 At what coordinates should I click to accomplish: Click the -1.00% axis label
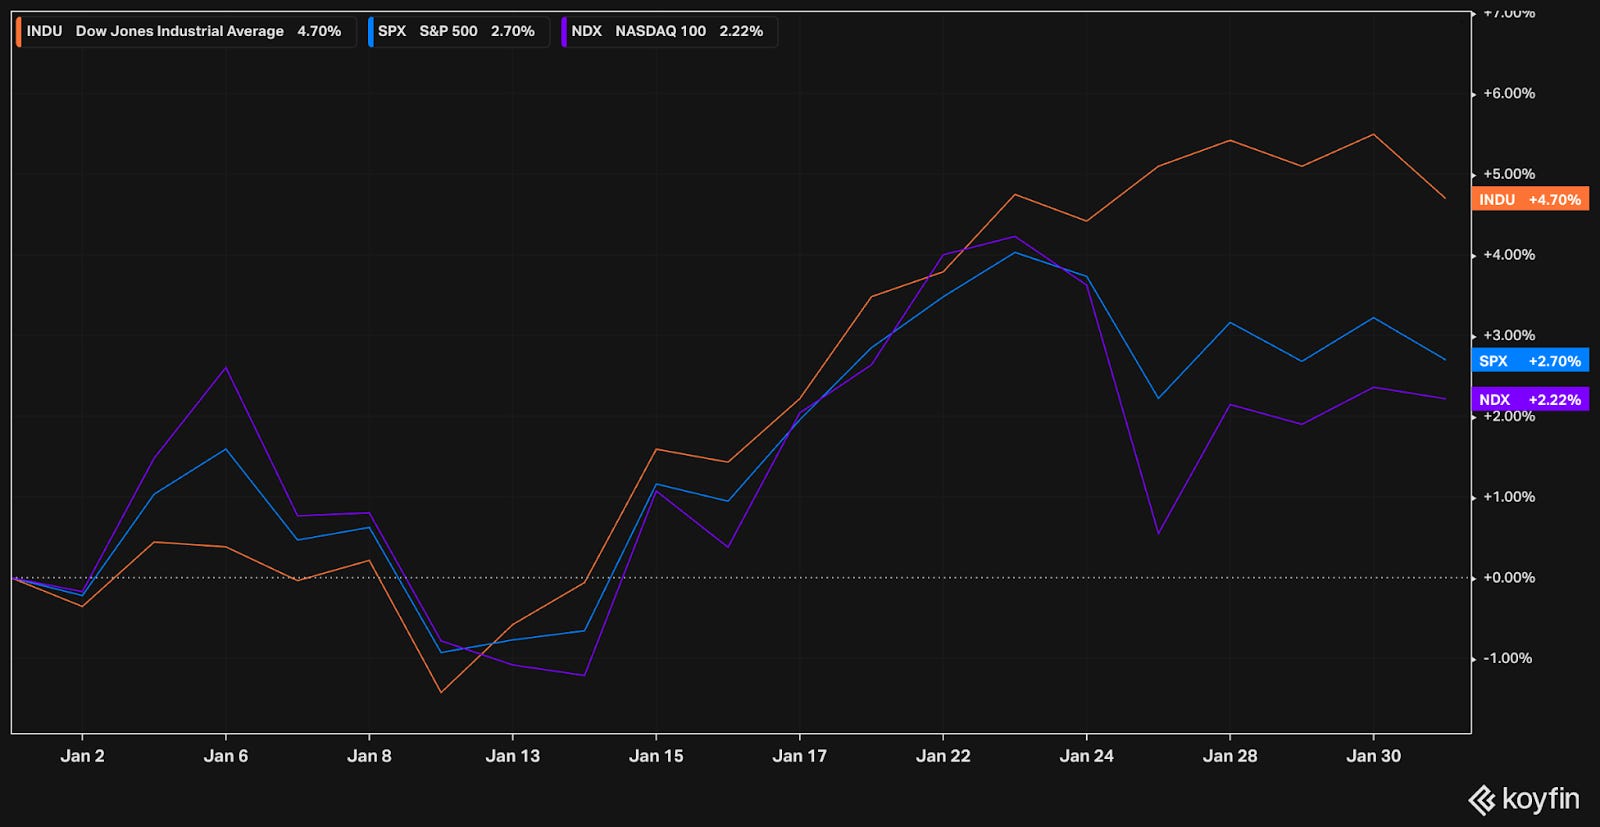point(1509,659)
